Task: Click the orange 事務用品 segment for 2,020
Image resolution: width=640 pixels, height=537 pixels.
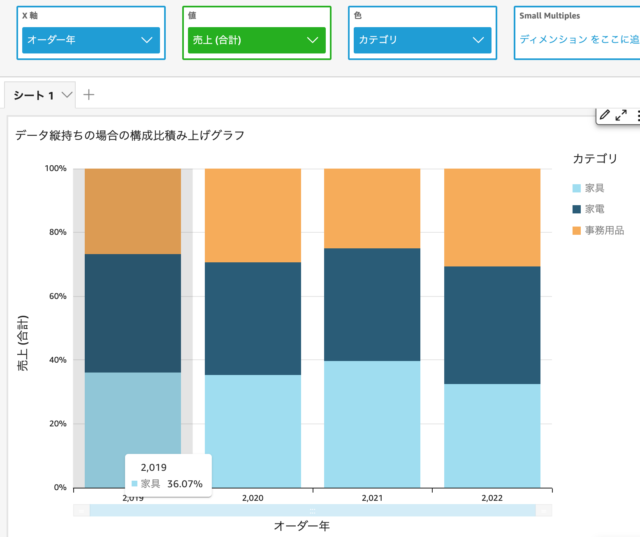Action: [252, 215]
